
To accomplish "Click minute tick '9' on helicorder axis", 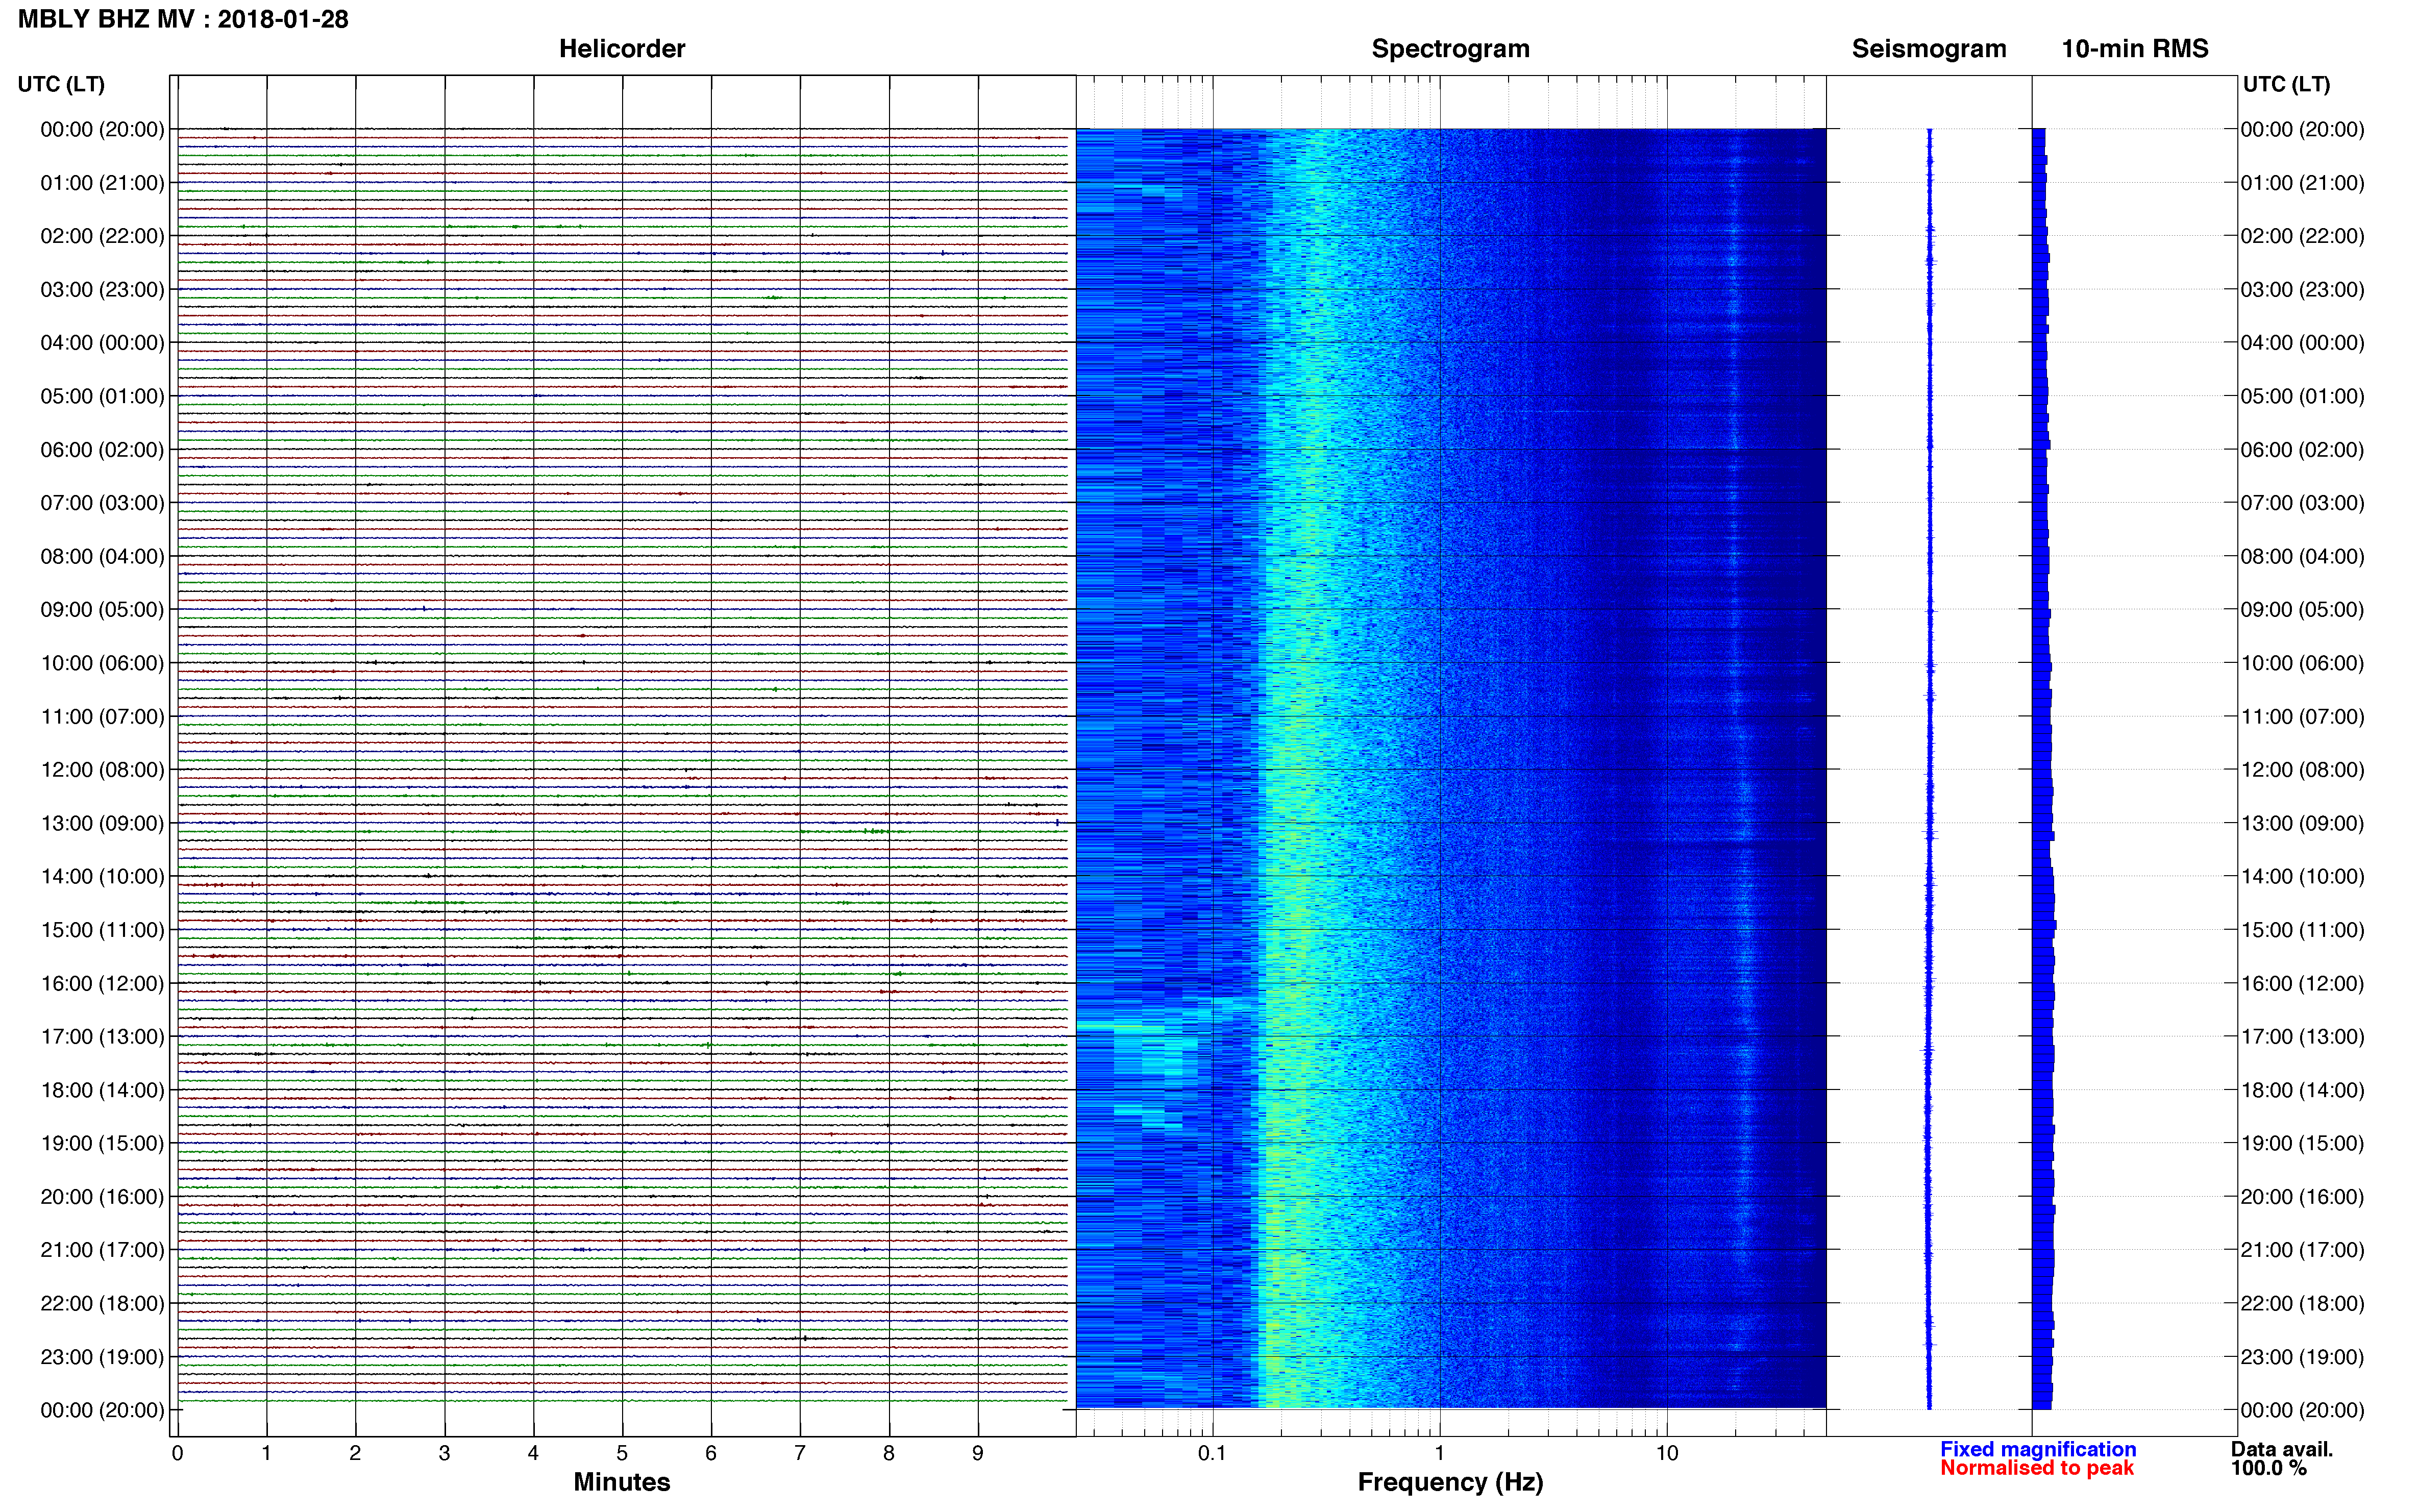I will click(x=978, y=1453).
